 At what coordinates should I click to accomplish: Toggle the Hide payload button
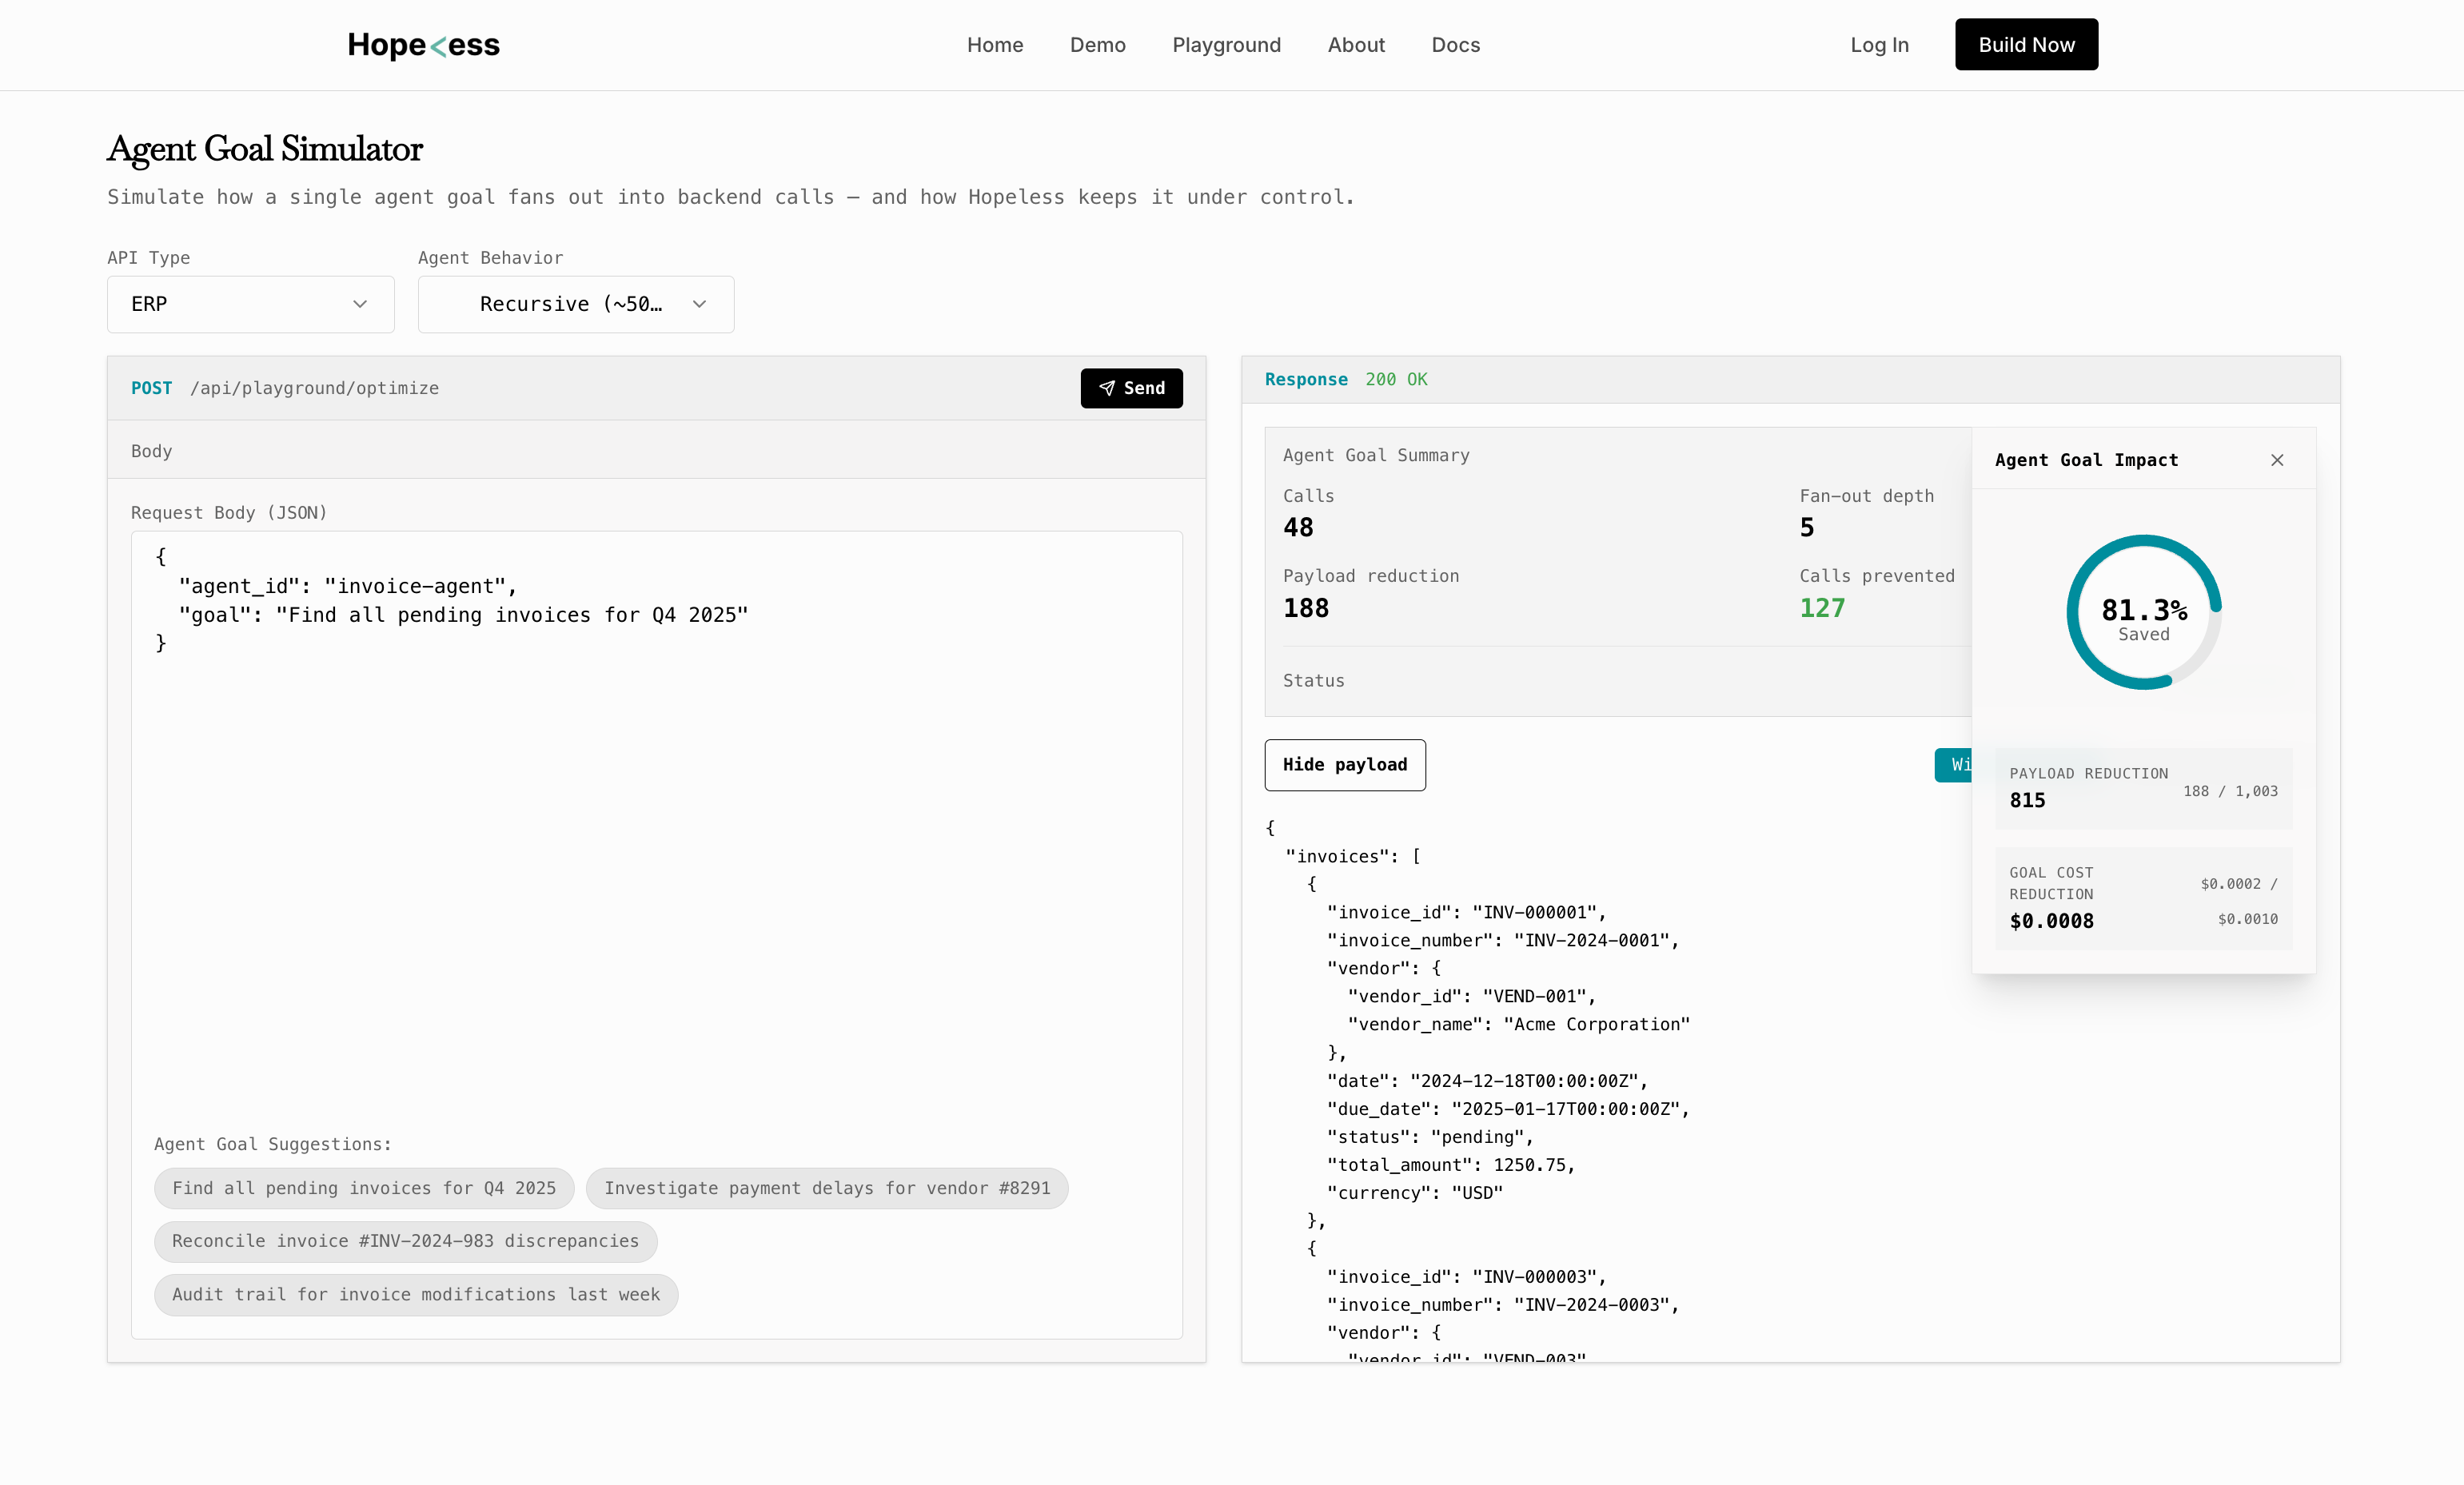click(1344, 765)
